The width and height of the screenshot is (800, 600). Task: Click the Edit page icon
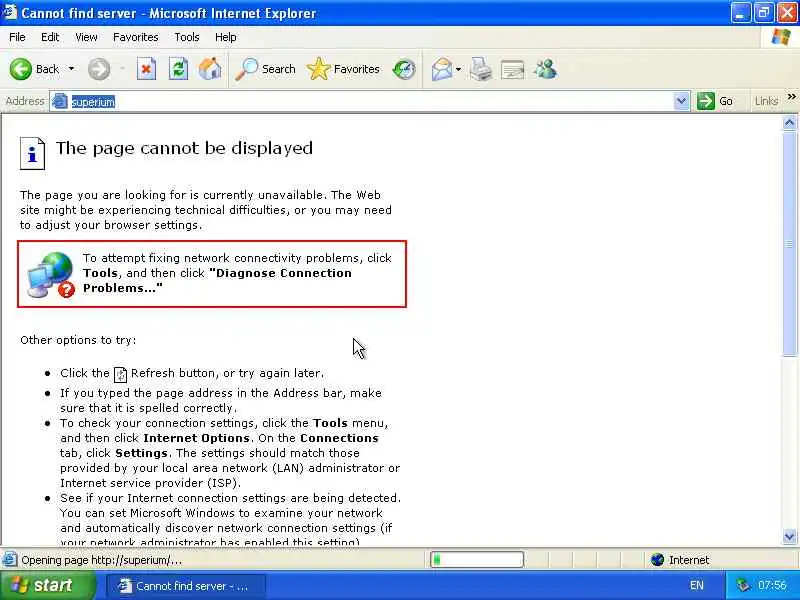512,69
